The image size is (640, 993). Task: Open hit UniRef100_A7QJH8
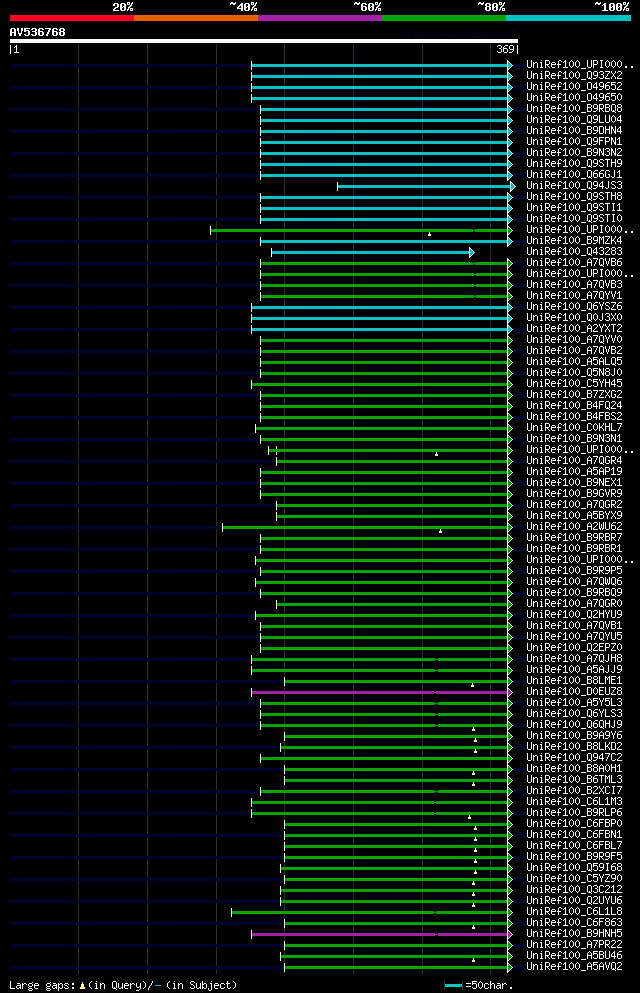pyautogui.click(x=574, y=659)
